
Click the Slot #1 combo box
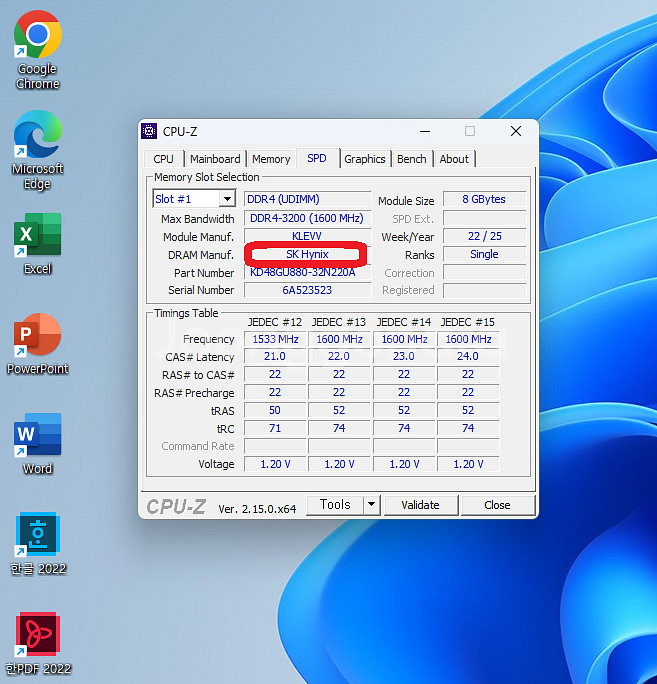tap(194, 199)
